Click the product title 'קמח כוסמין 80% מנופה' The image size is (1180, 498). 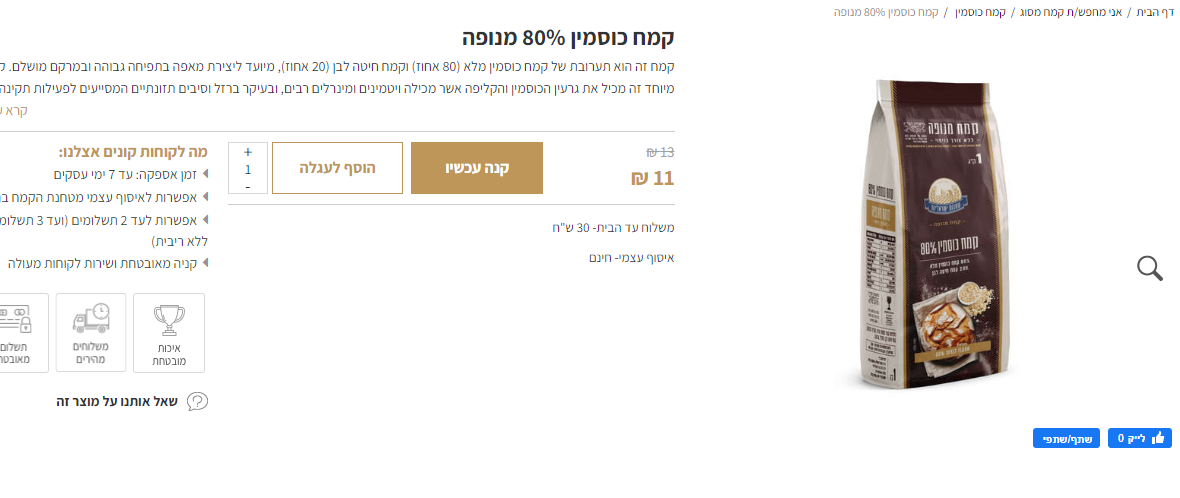(568, 39)
